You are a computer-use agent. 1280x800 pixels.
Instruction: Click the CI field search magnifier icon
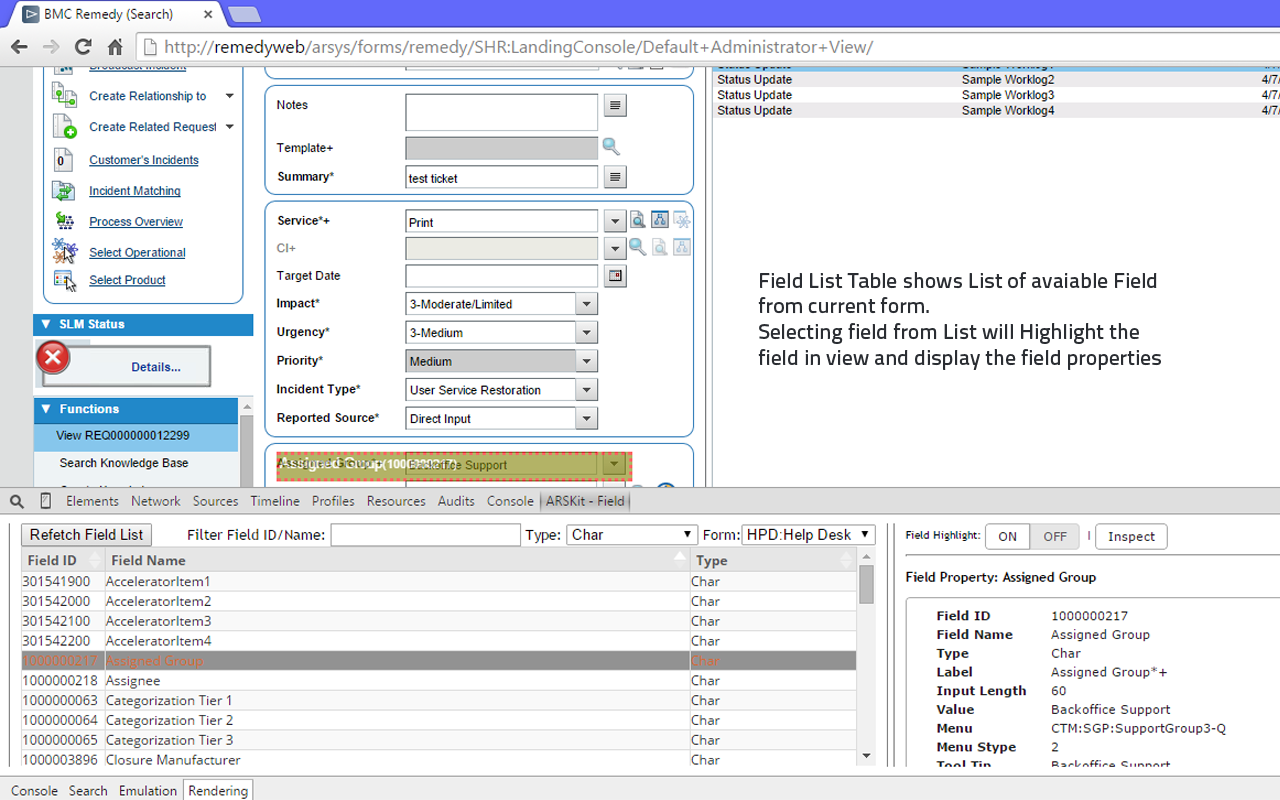tap(638, 247)
